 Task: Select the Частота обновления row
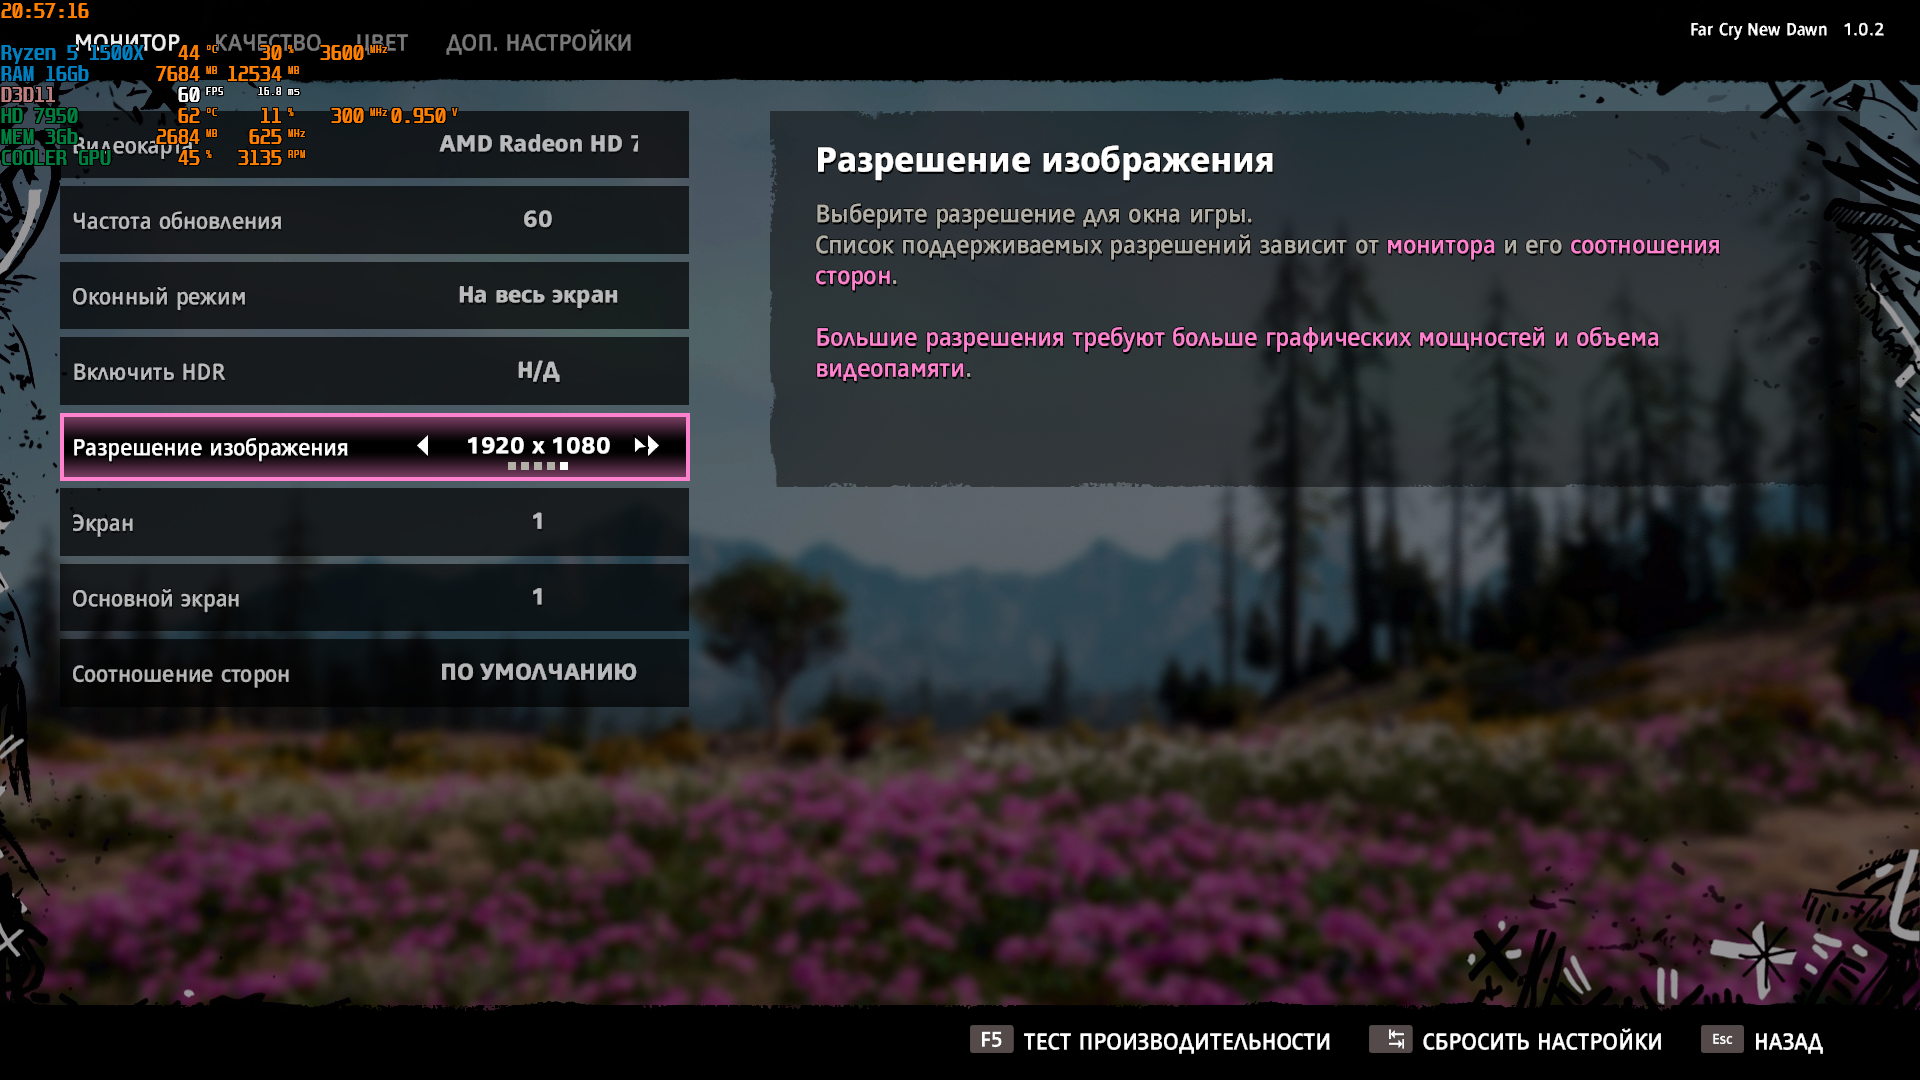pos(374,220)
